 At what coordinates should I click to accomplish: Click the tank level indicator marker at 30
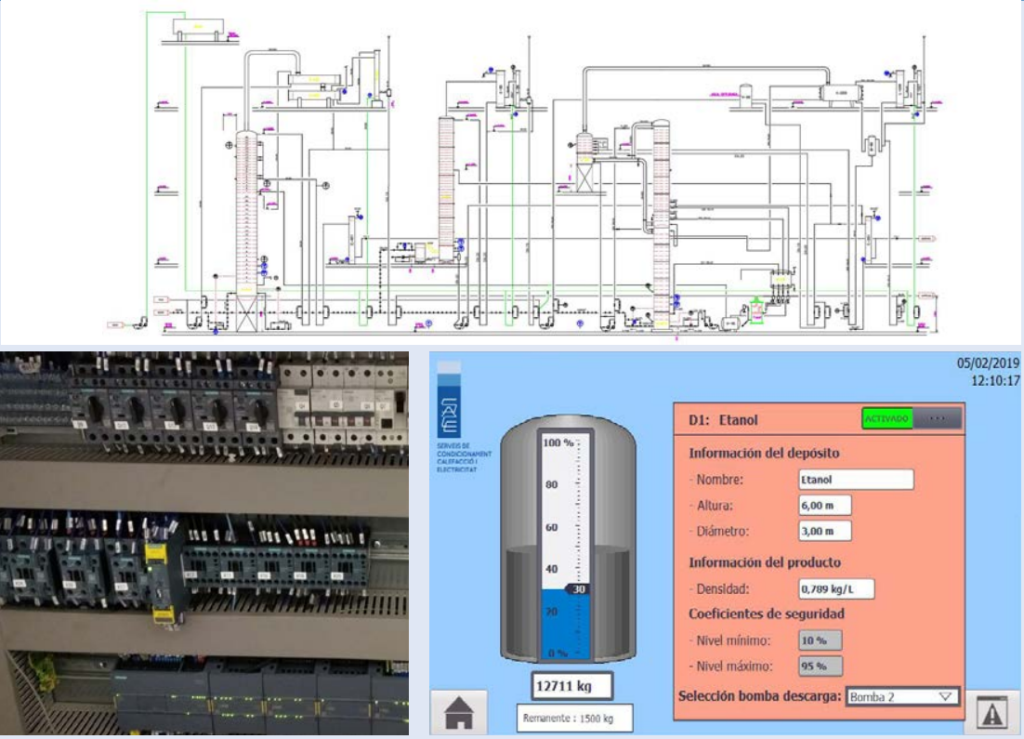[576, 590]
